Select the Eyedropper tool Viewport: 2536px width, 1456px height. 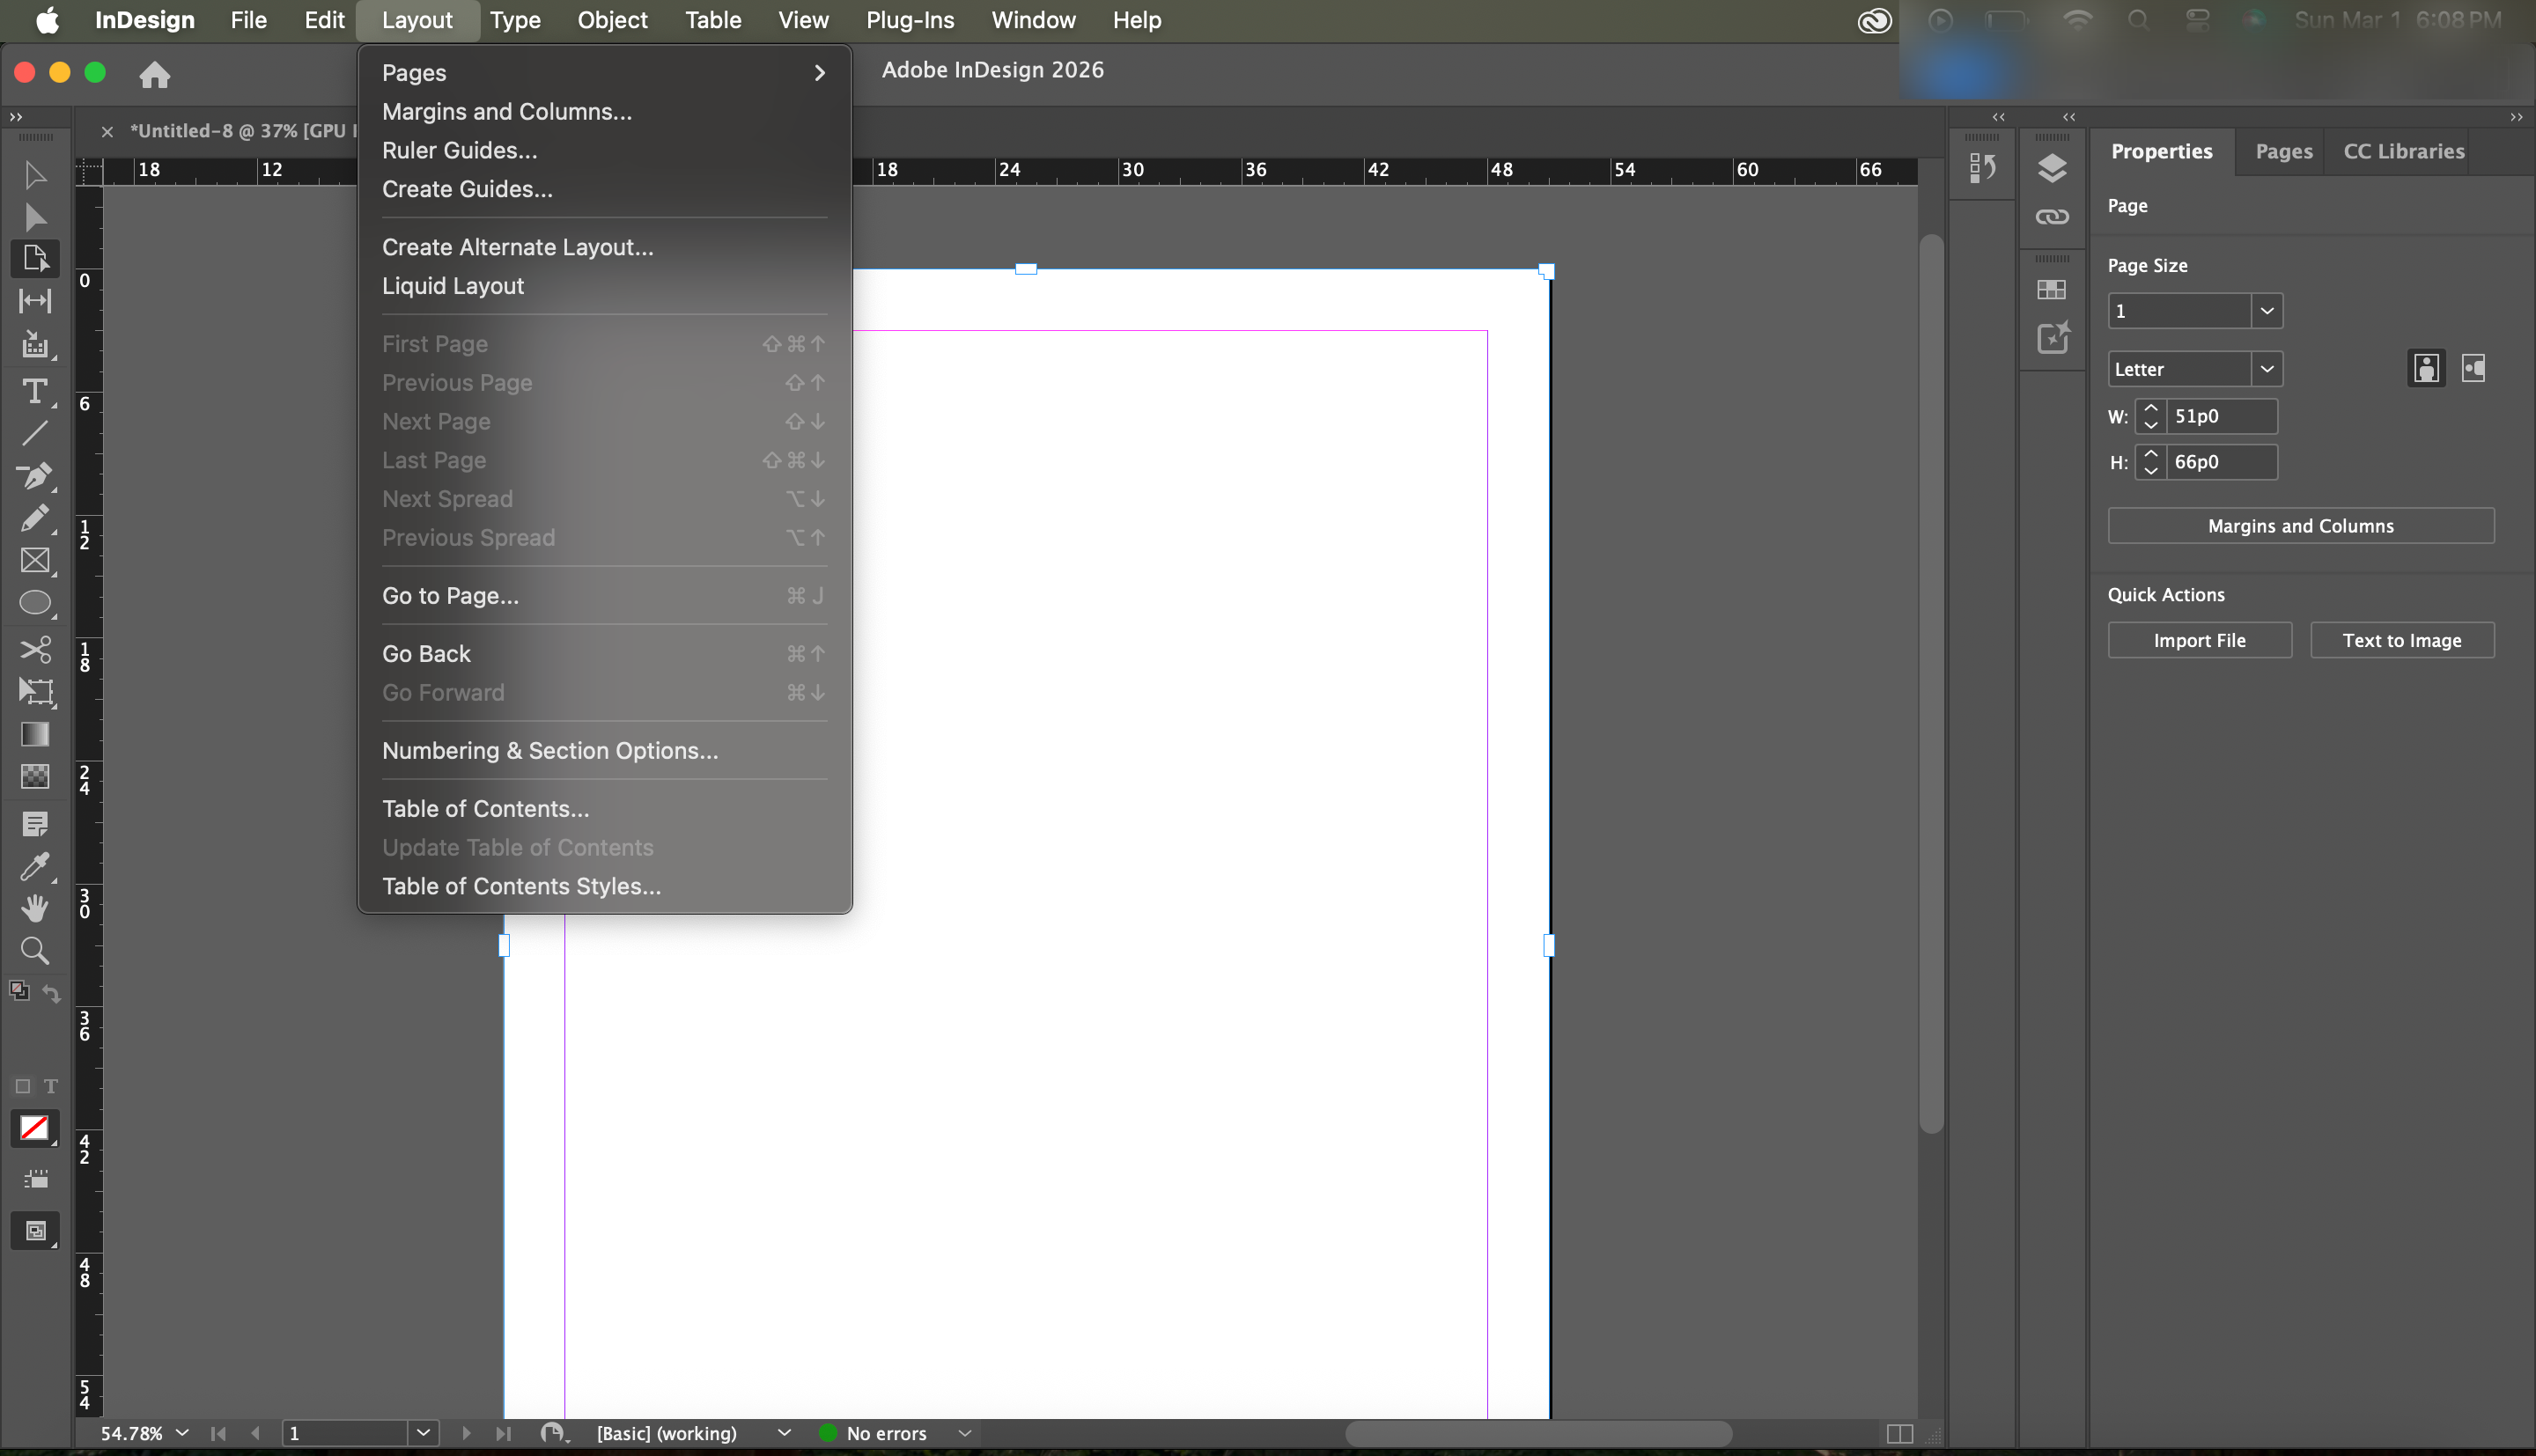pos(35,866)
